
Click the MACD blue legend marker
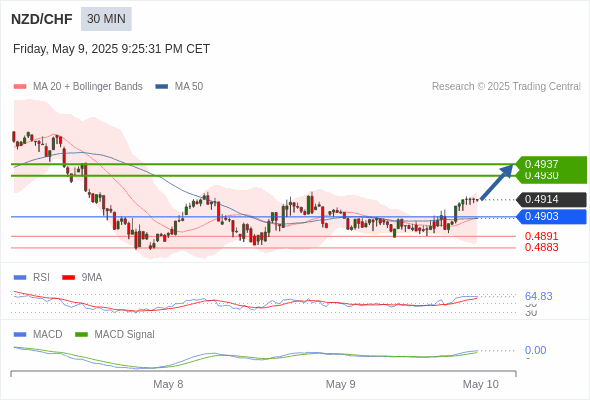[20, 335]
